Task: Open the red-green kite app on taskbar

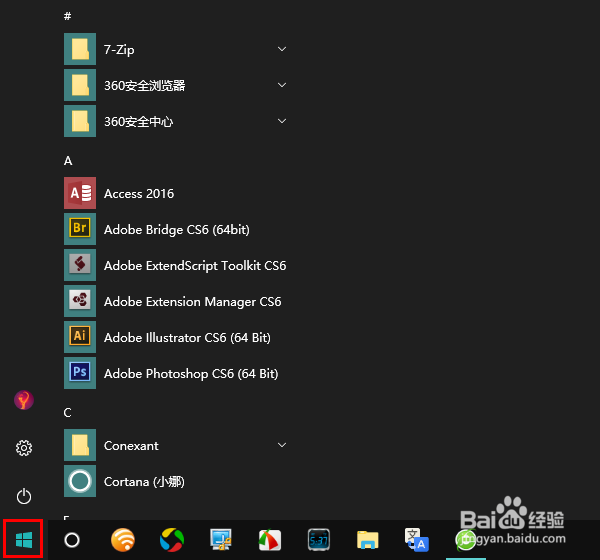Action: pyautogui.click(x=270, y=540)
